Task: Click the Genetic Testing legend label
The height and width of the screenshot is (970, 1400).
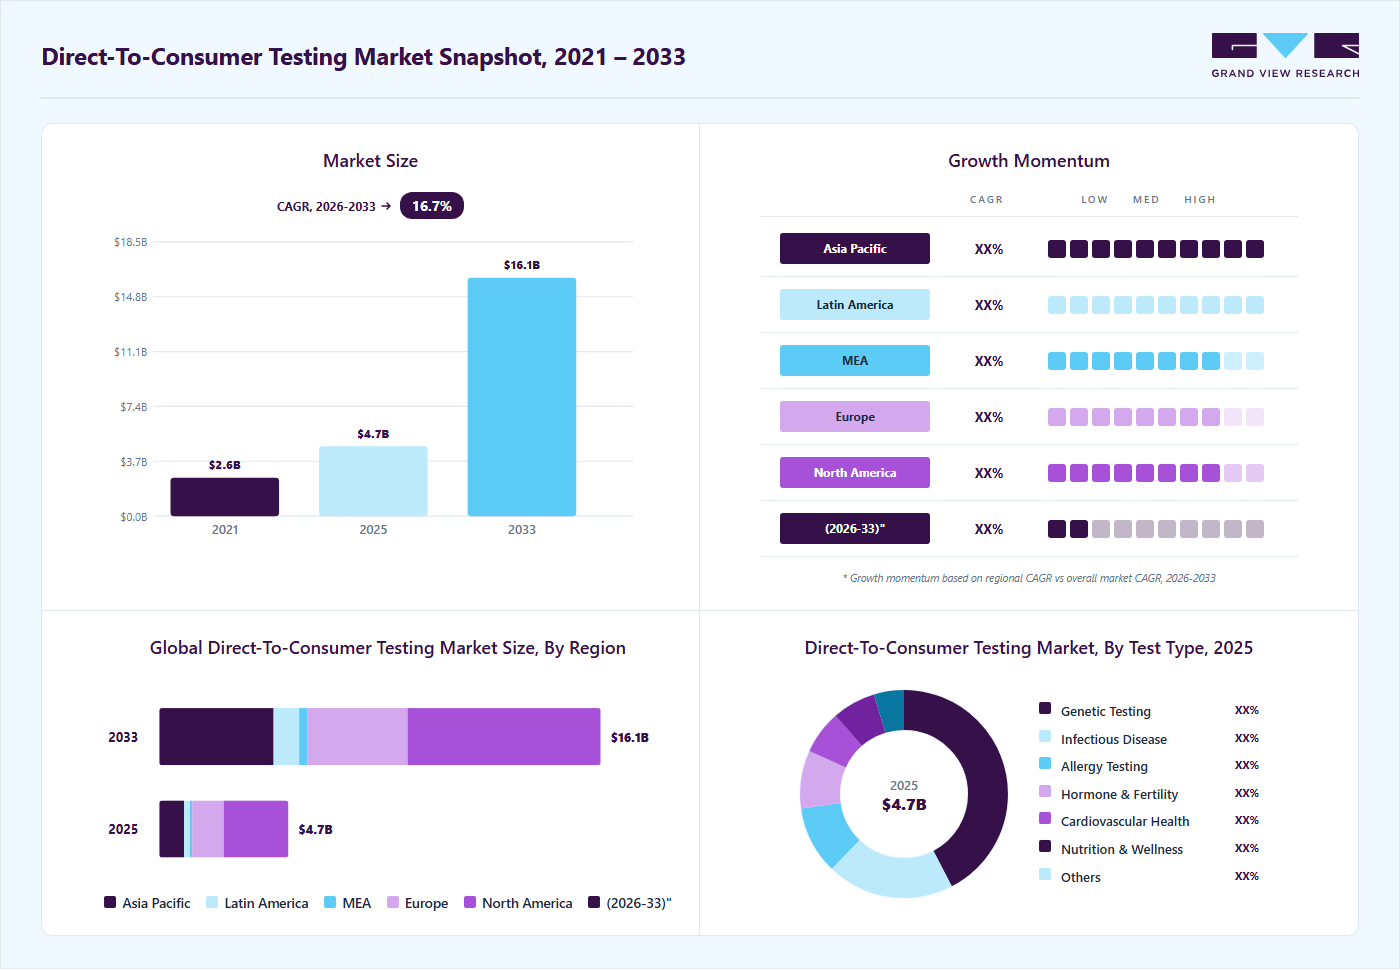Action: click(1106, 712)
